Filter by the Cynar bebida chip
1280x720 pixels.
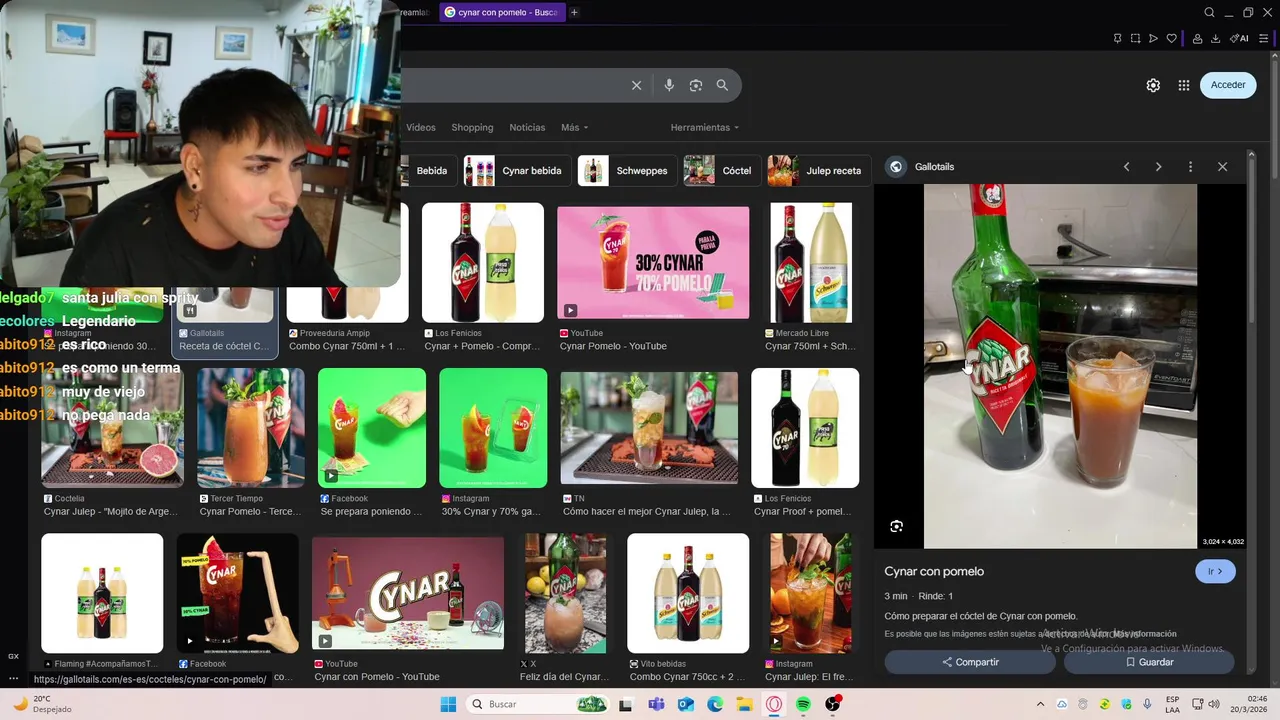[517, 171]
